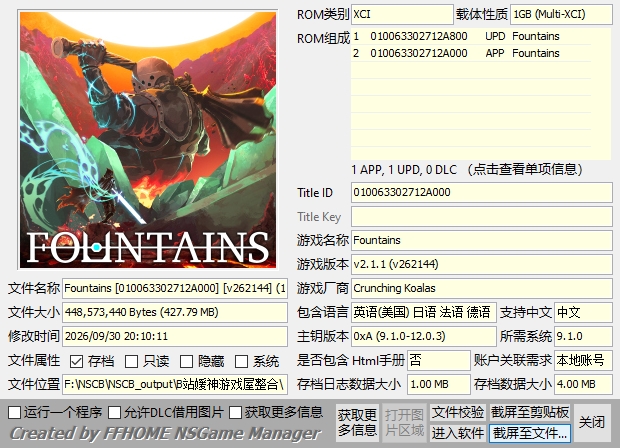The width and height of the screenshot is (620, 448).
Task: Toggle the 存档 archive attribute checkbox
Action: click(76, 361)
